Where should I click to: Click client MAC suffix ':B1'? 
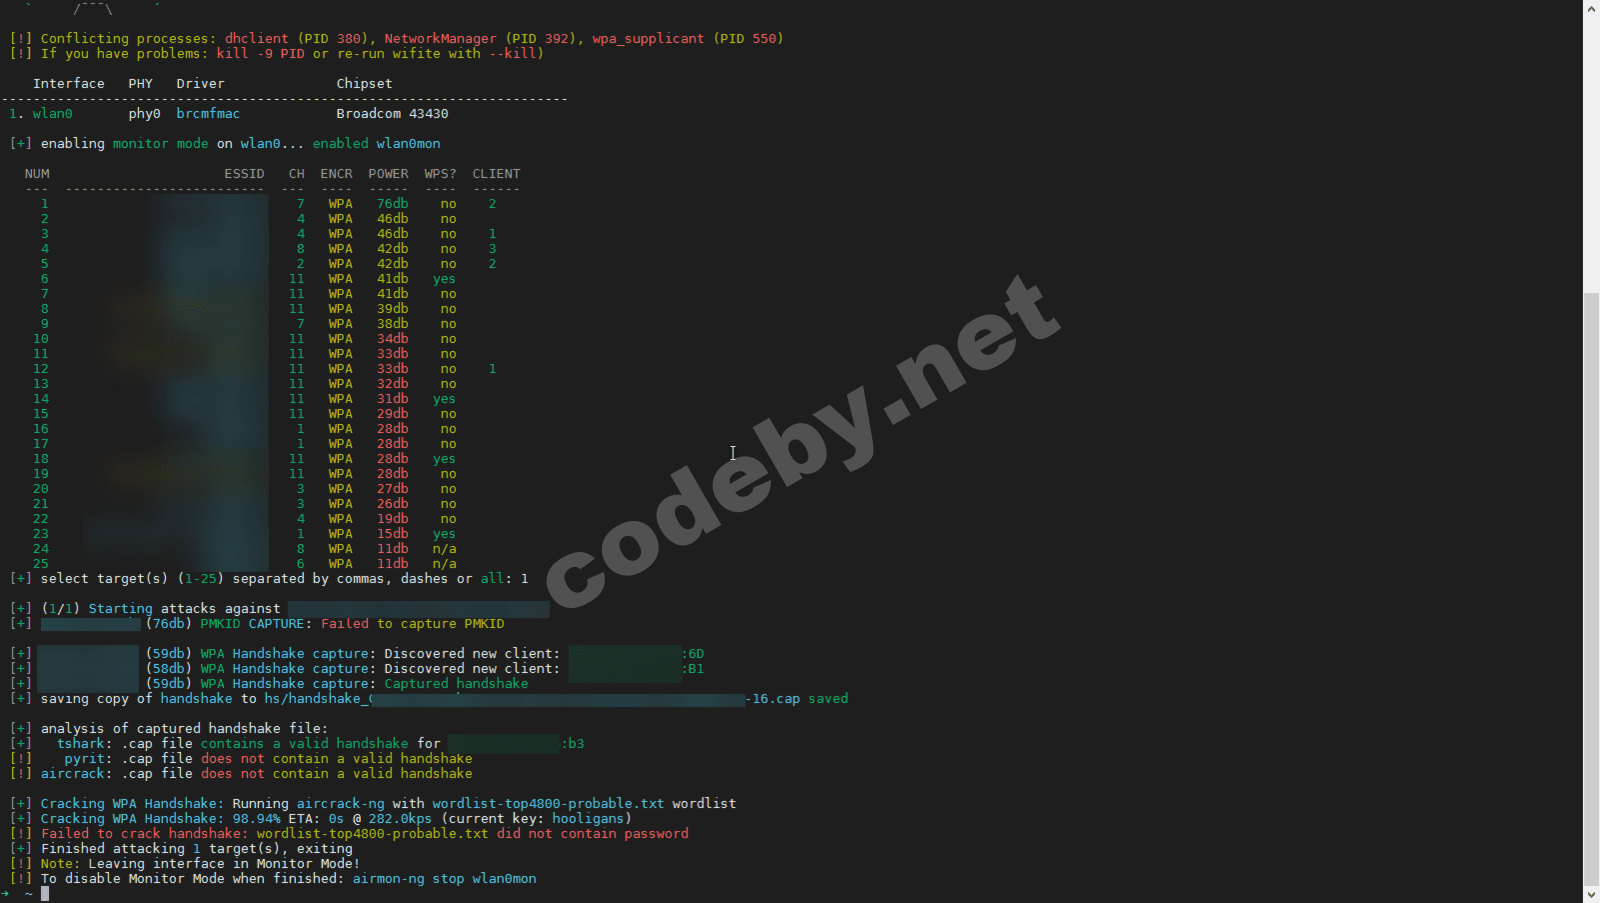pyautogui.click(x=693, y=669)
